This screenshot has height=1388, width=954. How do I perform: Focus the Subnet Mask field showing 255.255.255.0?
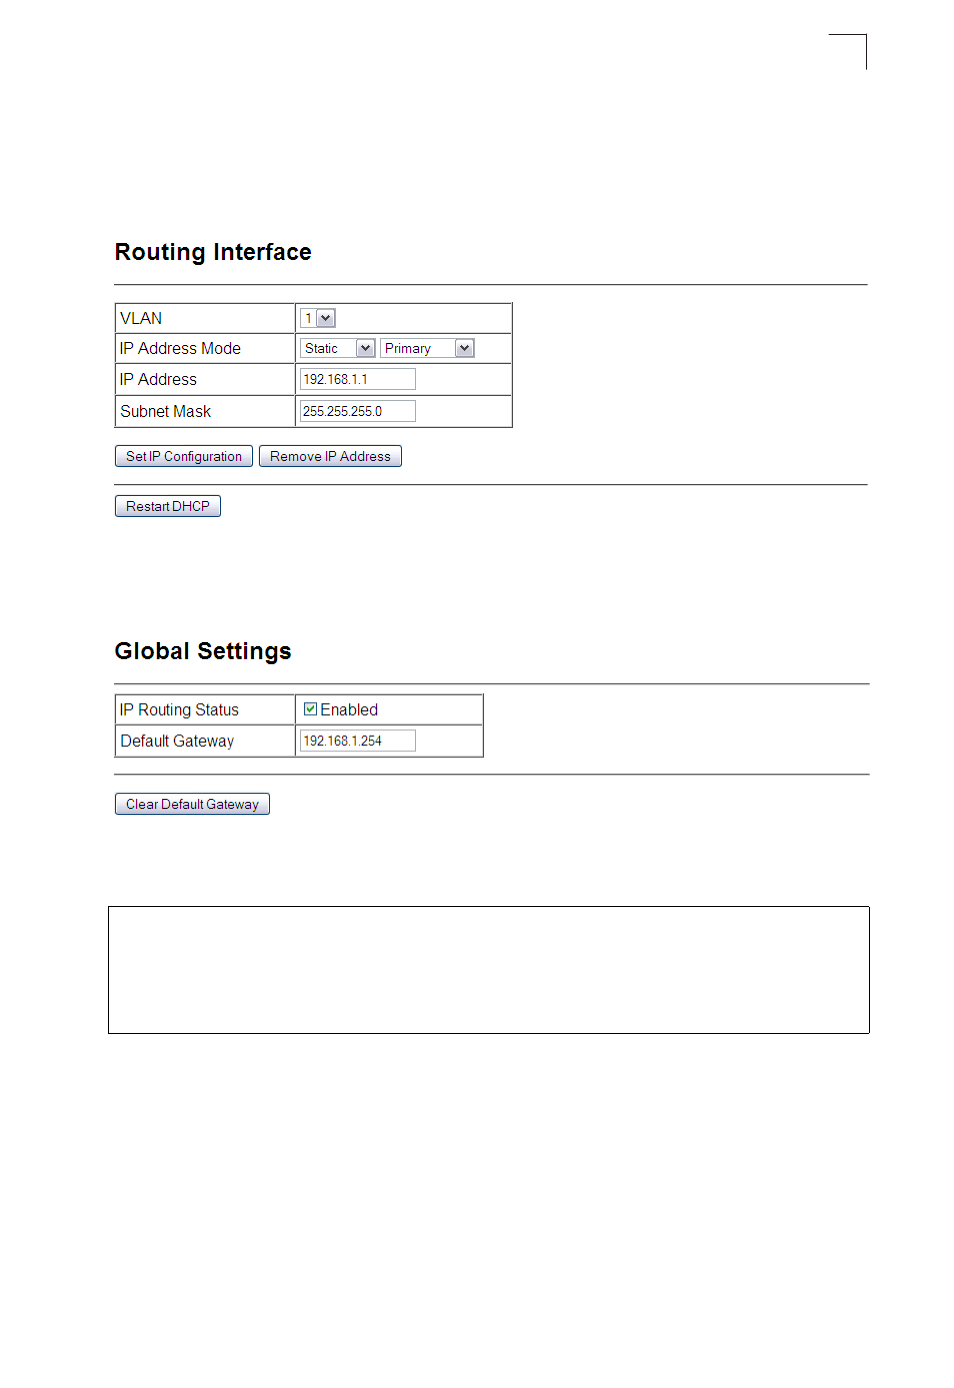[x=358, y=411]
